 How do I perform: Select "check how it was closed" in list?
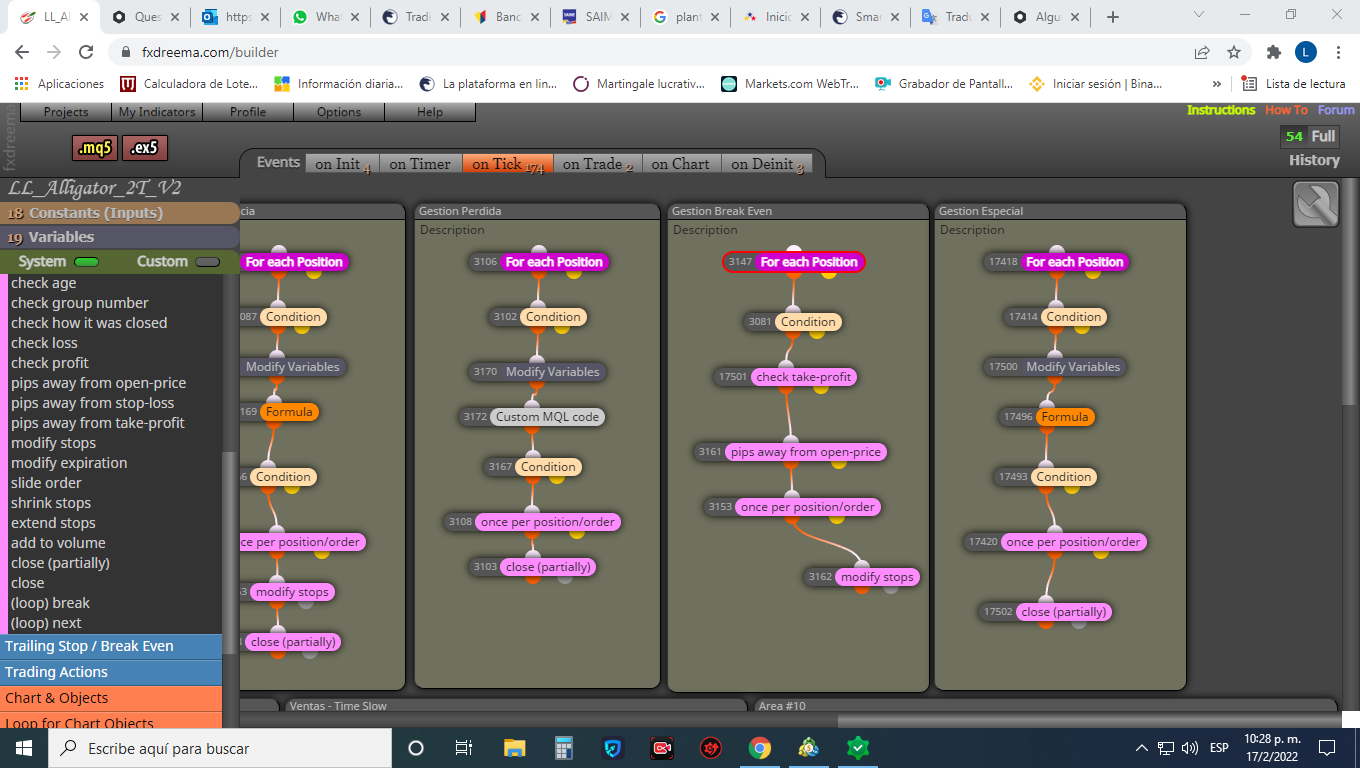[89, 323]
